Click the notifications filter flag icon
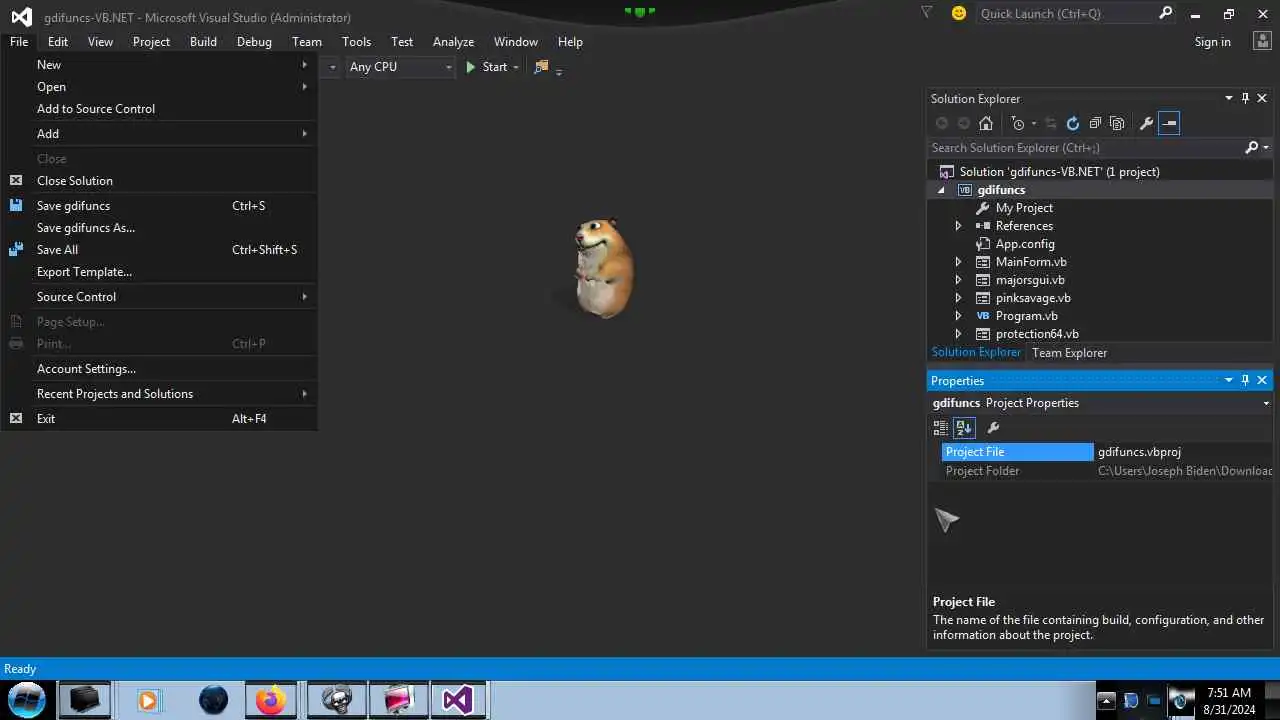The width and height of the screenshot is (1280, 720). [x=927, y=13]
